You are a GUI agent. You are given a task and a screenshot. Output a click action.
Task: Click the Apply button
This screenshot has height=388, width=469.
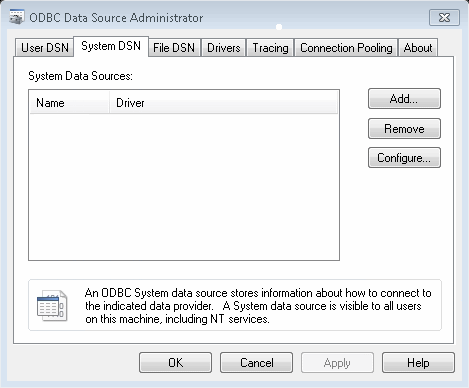pyautogui.click(x=337, y=363)
